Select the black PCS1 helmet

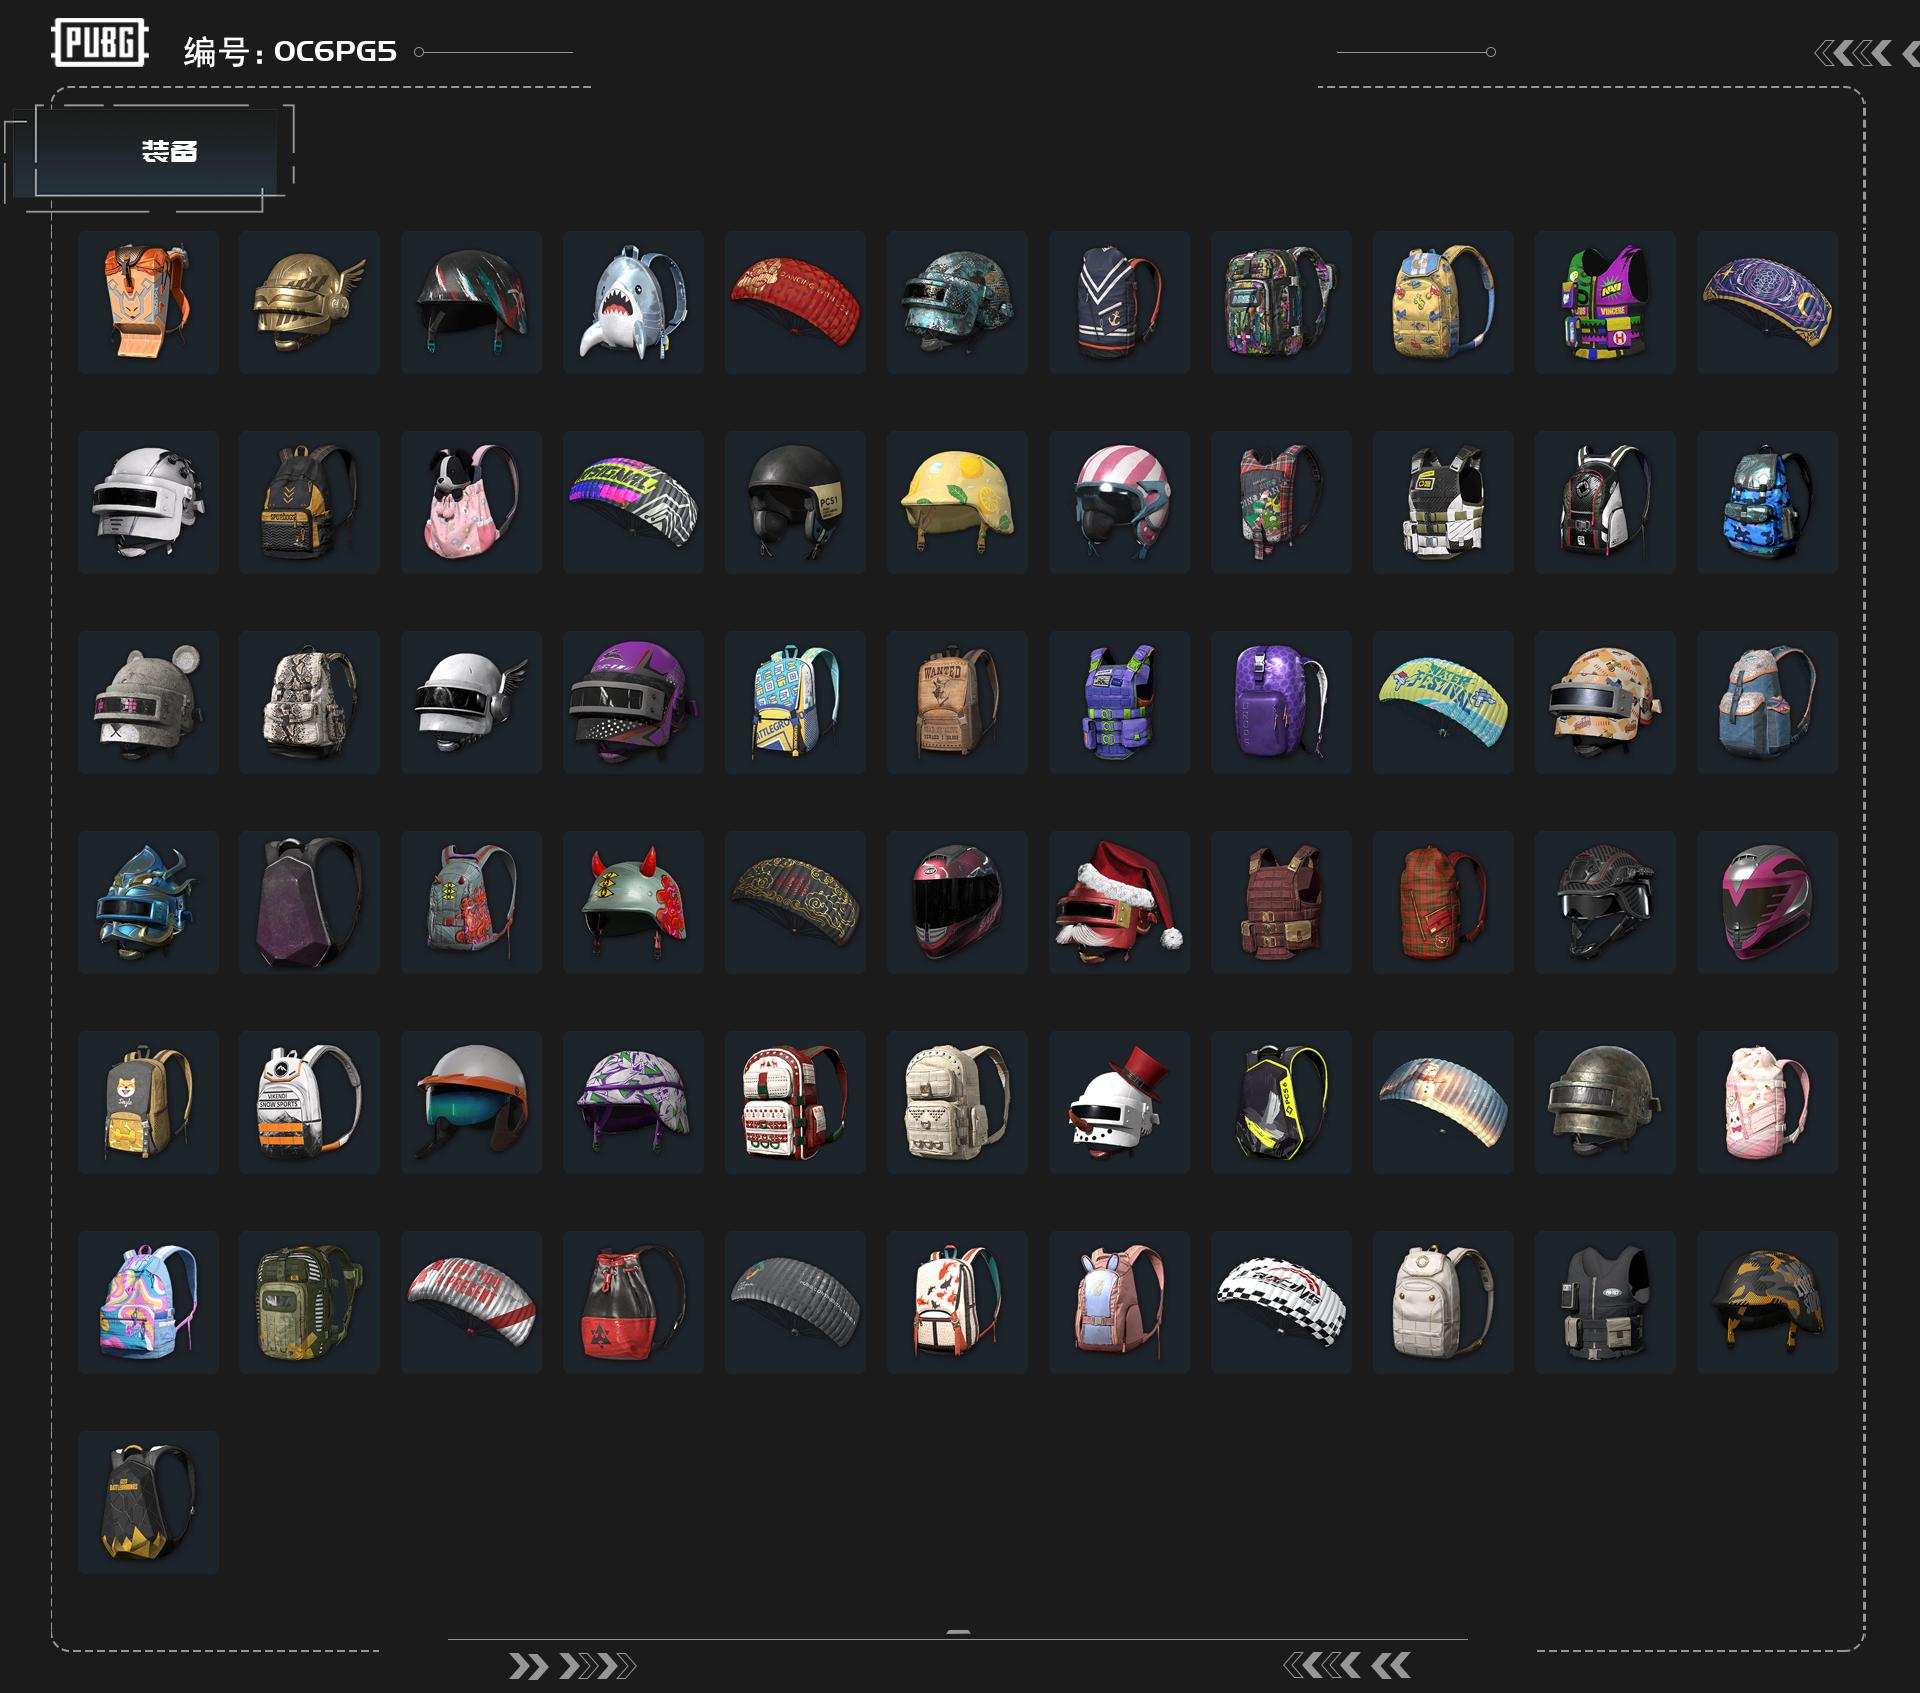click(795, 502)
